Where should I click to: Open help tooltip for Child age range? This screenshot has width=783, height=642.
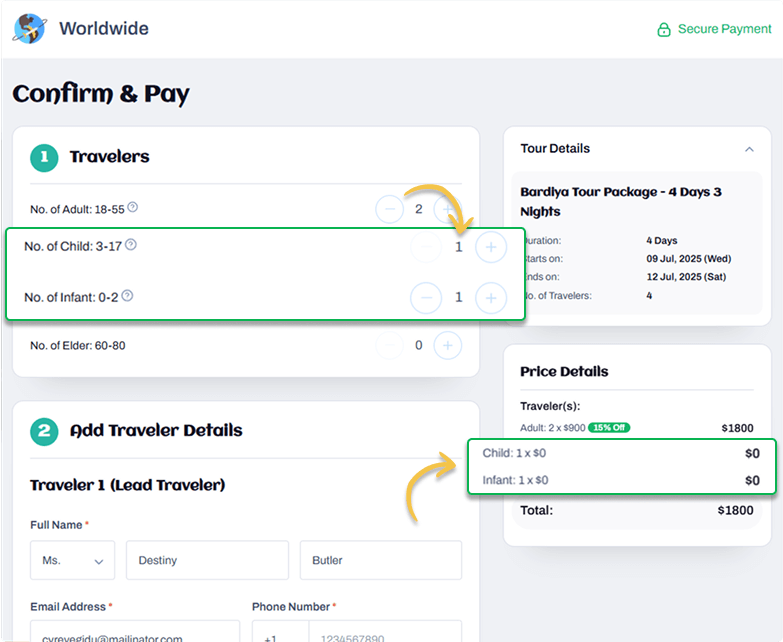(130, 245)
